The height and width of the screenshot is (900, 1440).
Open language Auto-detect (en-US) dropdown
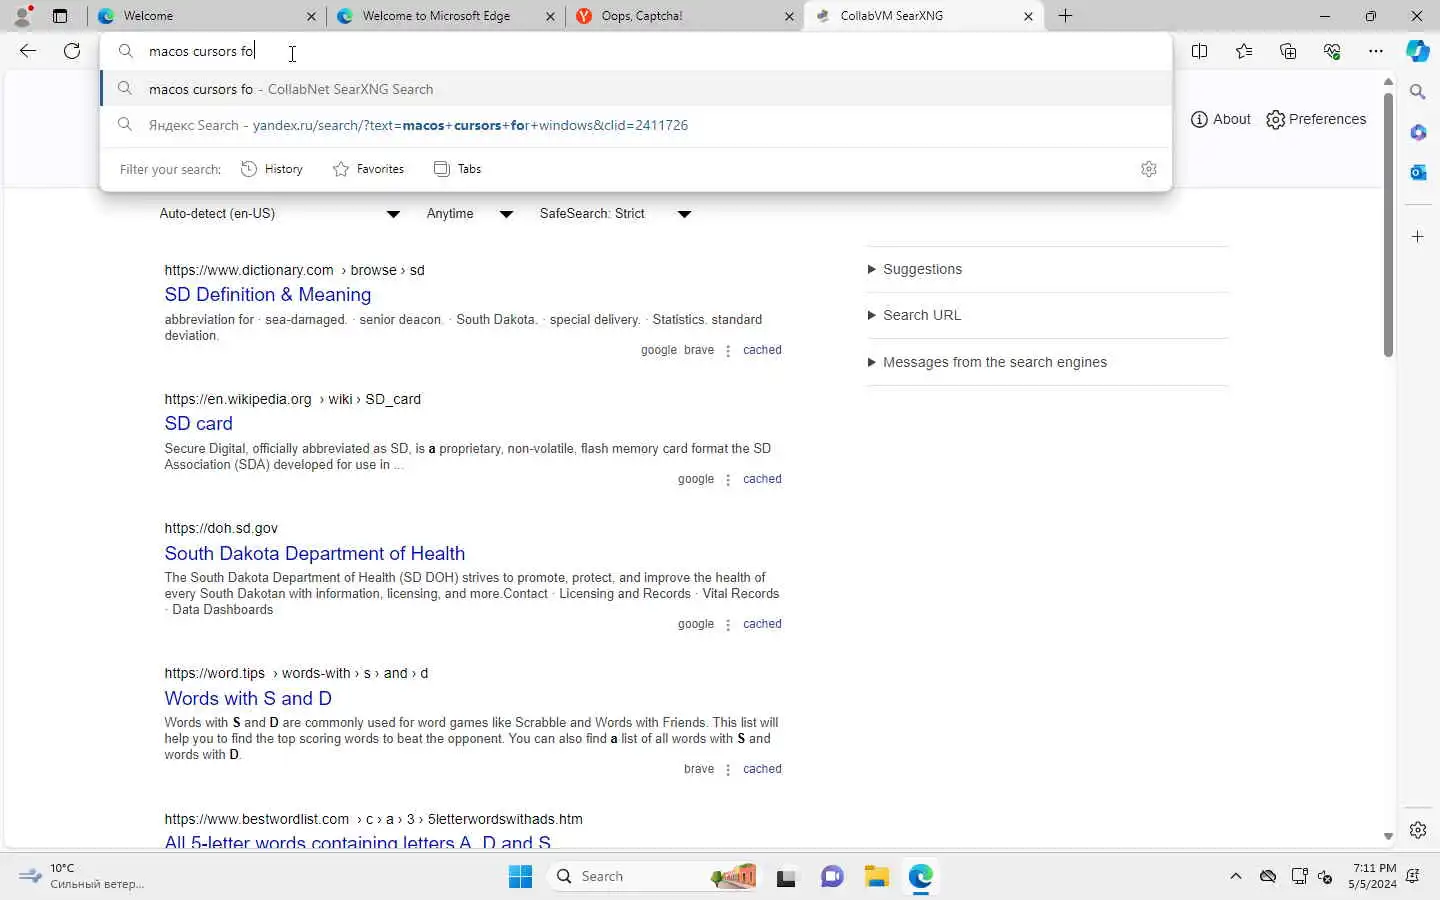[x=280, y=213]
